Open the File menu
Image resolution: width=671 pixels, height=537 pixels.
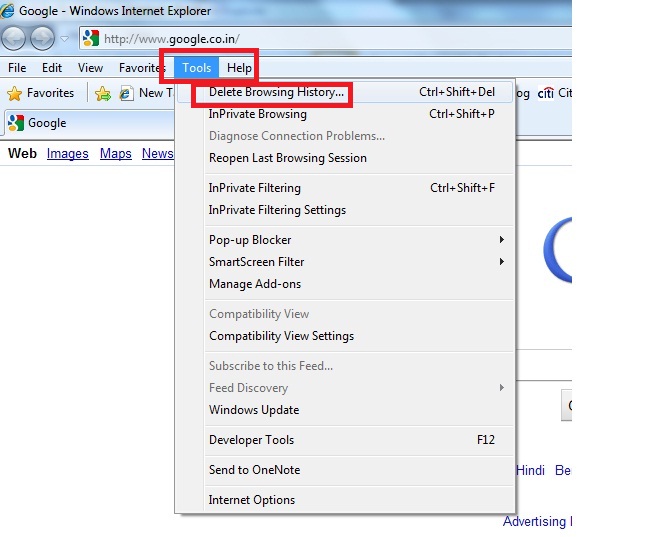pyautogui.click(x=17, y=68)
